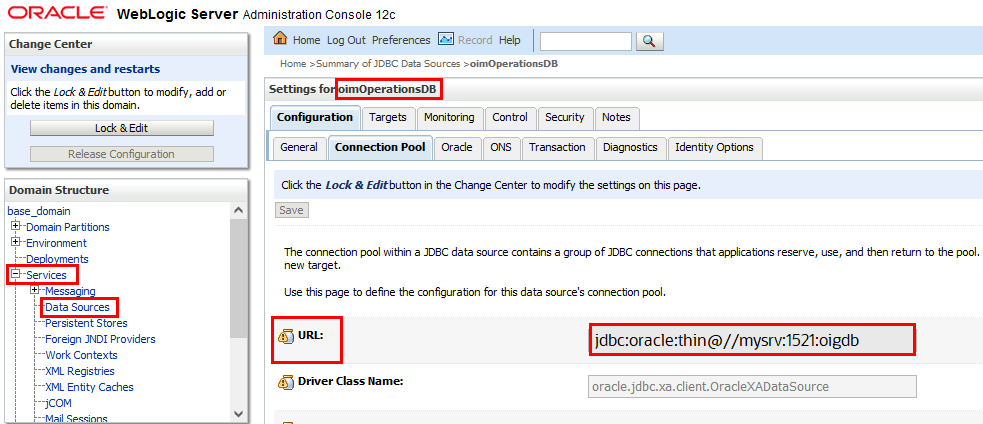This screenshot has height=424, width=983.
Task: Open the Preferences link
Action: click(401, 40)
